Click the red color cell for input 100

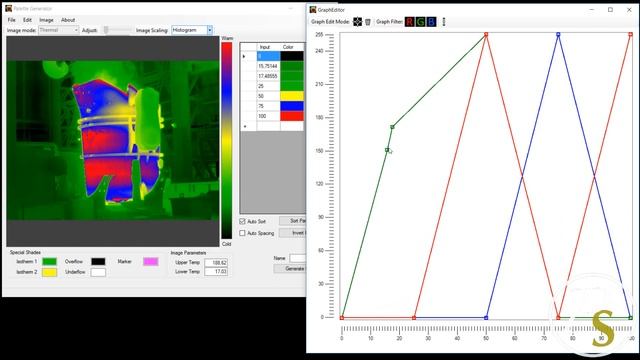292,116
